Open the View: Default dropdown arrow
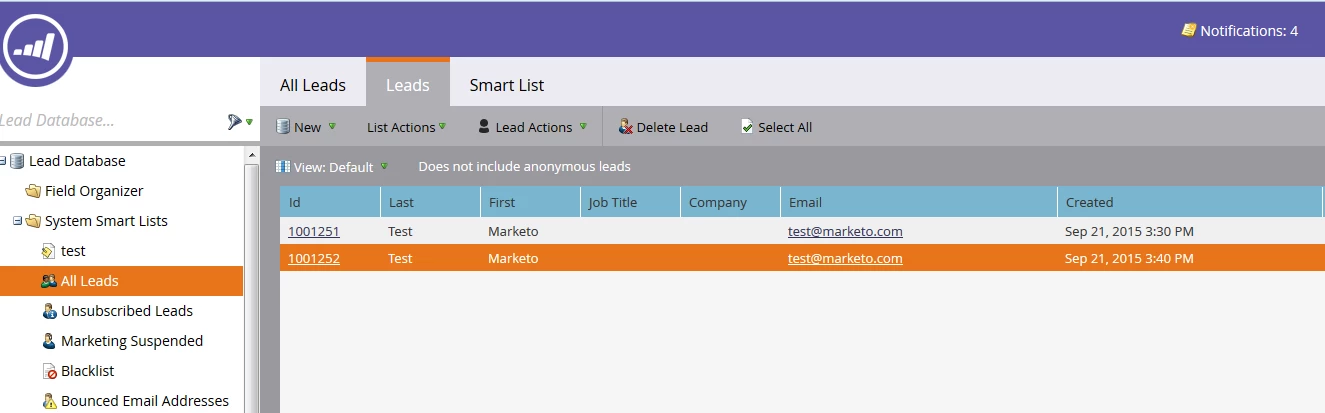Screen dimensions: 1325x413 tap(383, 166)
